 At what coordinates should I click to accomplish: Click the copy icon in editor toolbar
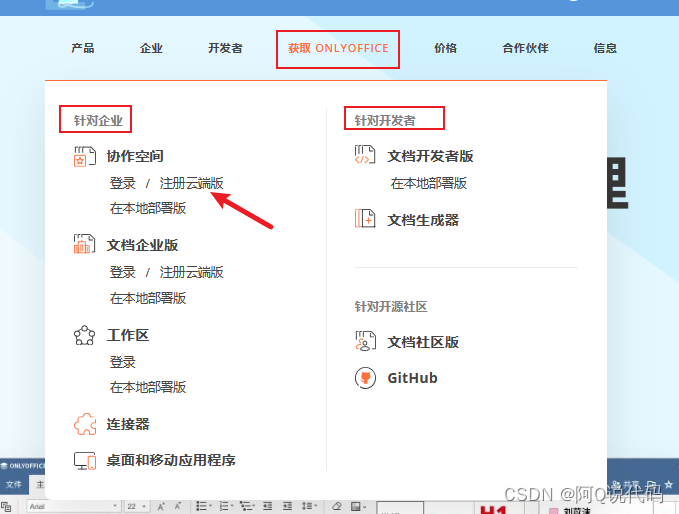click(6, 507)
